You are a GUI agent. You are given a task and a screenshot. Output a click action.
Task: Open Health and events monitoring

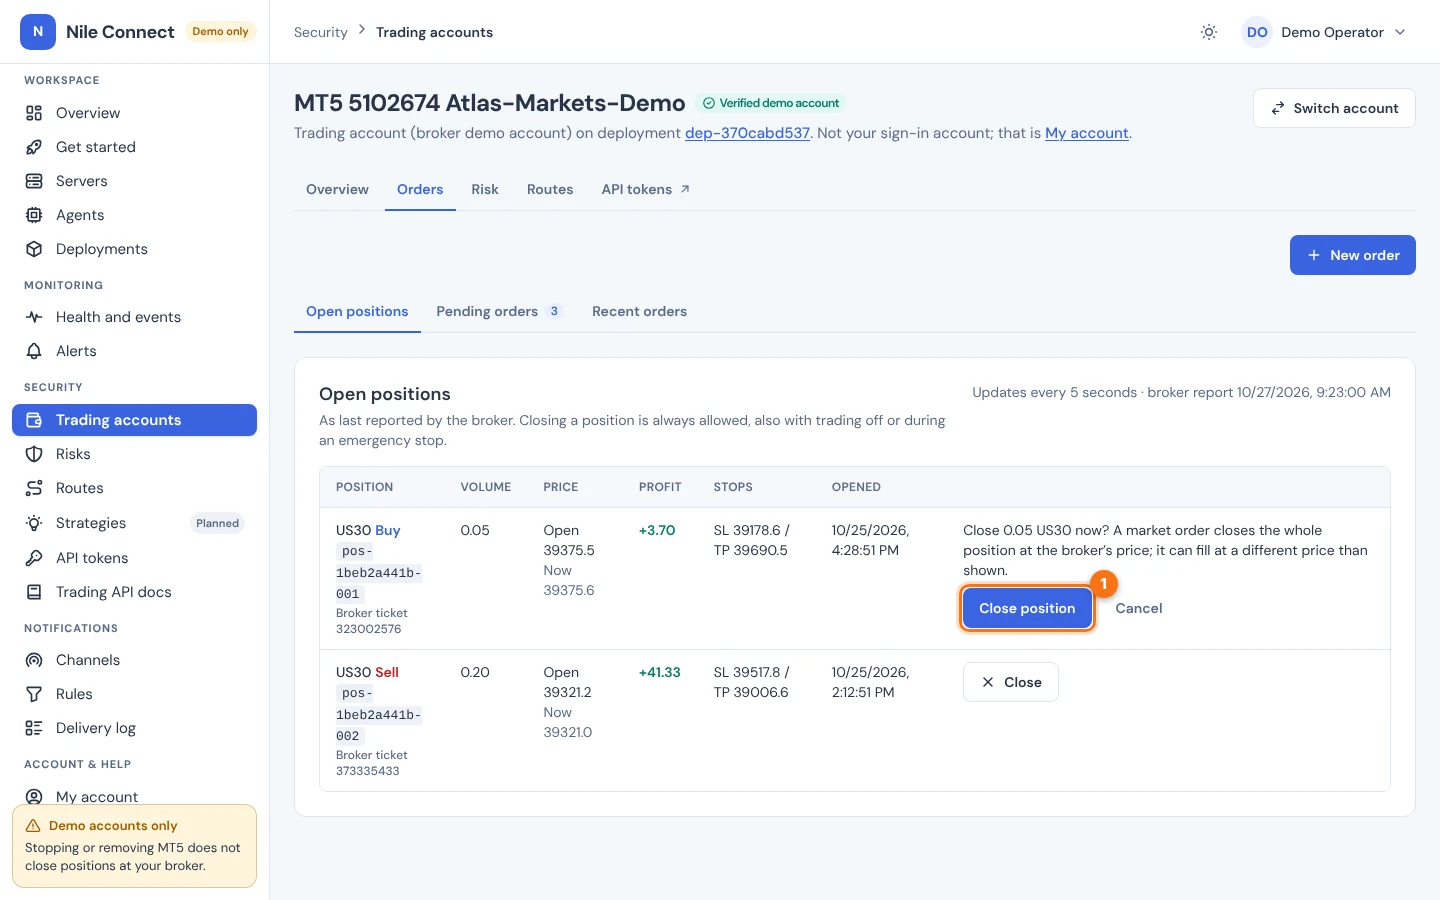click(x=134, y=317)
